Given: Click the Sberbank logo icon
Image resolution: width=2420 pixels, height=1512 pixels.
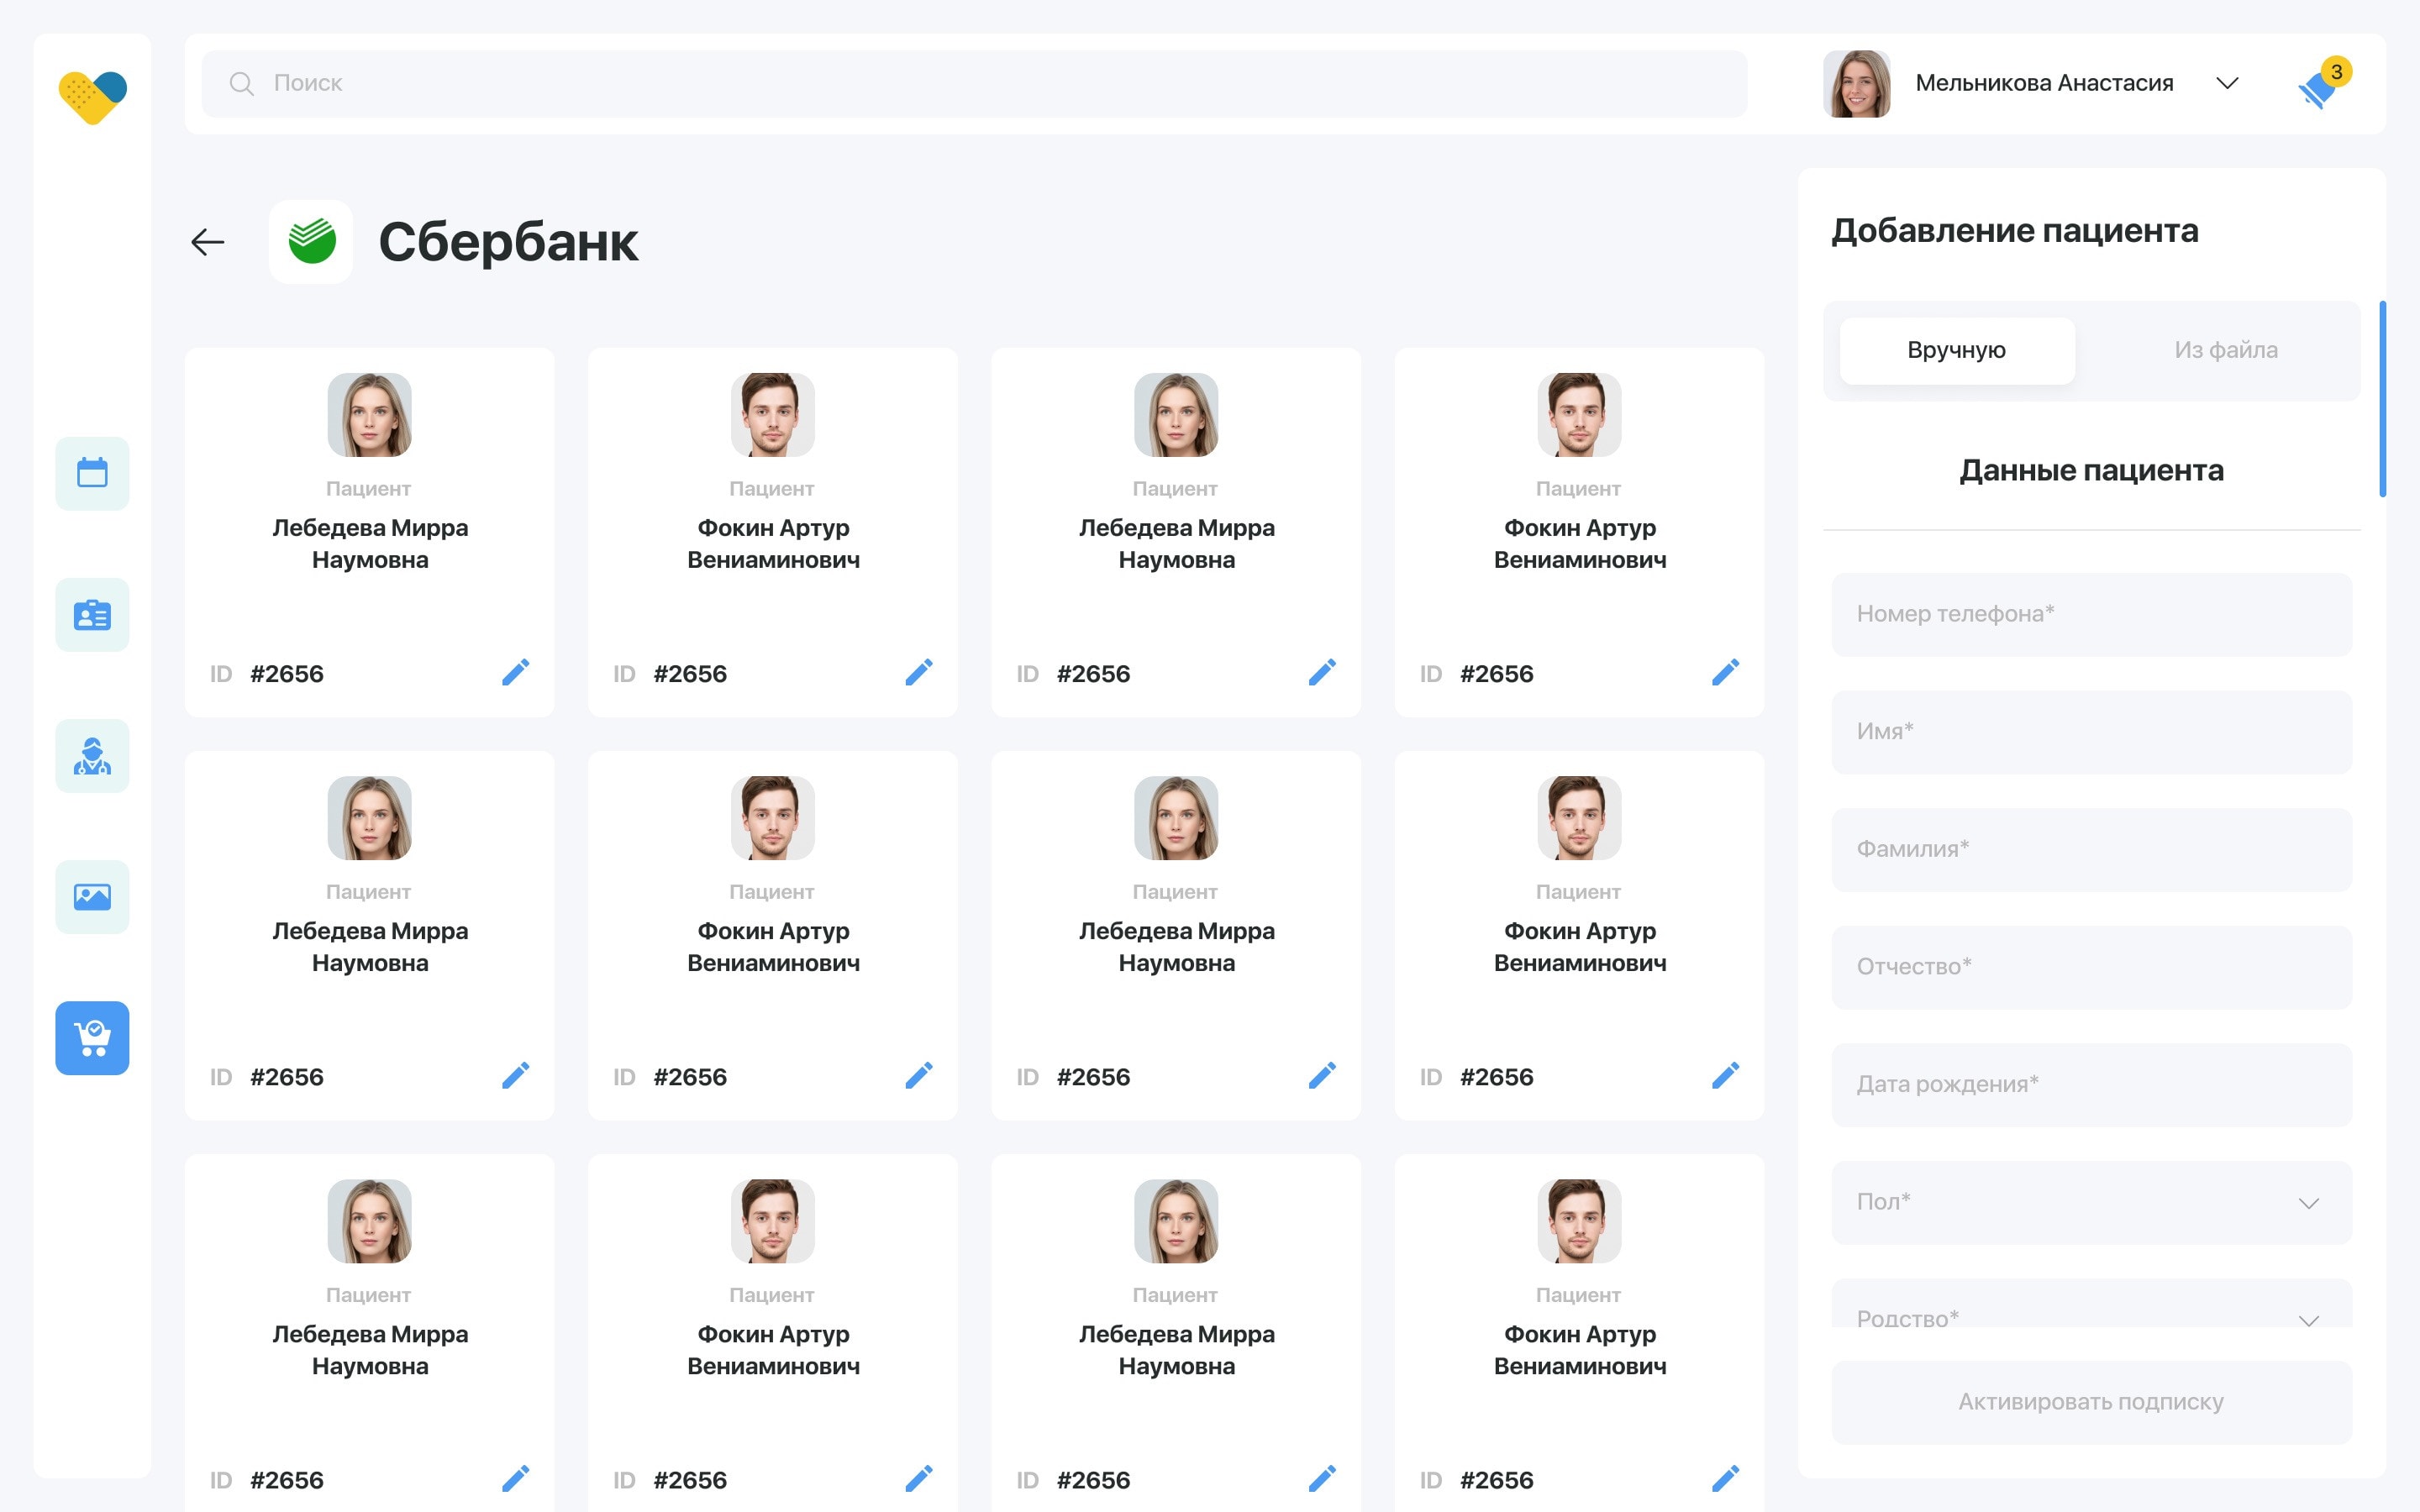Looking at the screenshot, I should 311,242.
